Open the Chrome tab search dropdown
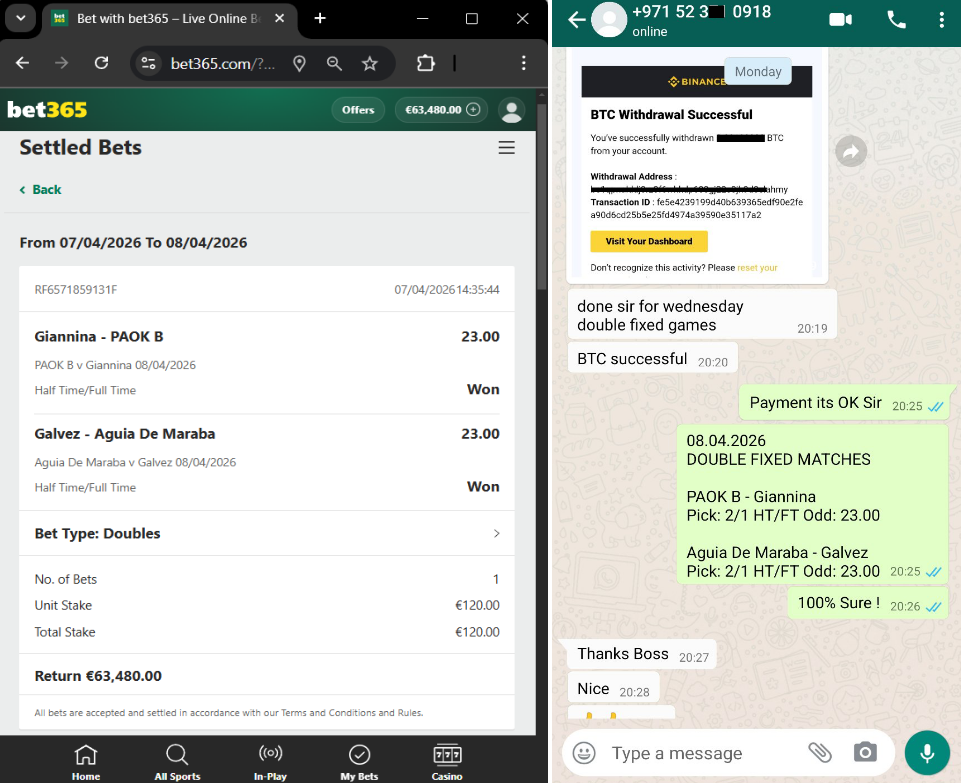The image size is (961, 783). [21, 19]
